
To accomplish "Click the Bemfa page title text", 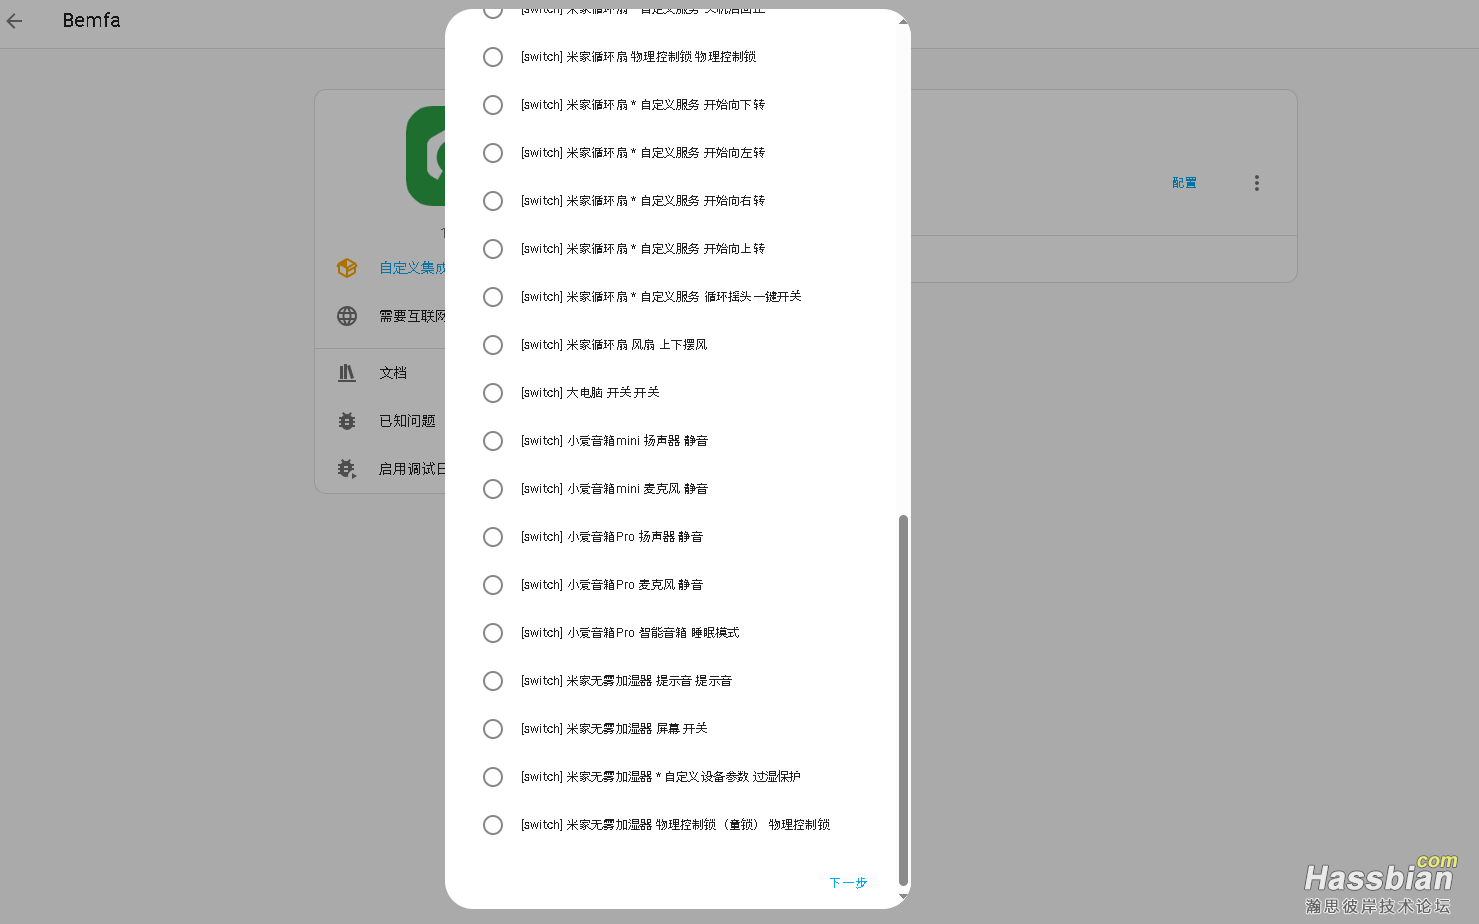I will [91, 20].
